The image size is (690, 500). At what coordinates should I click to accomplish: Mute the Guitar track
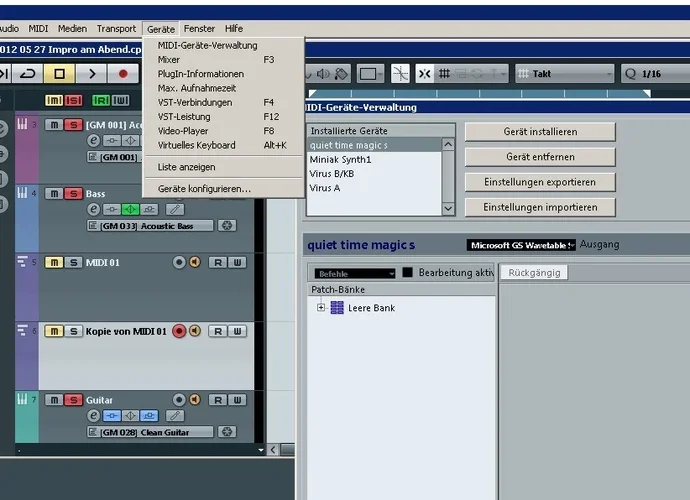coord(54,400)
